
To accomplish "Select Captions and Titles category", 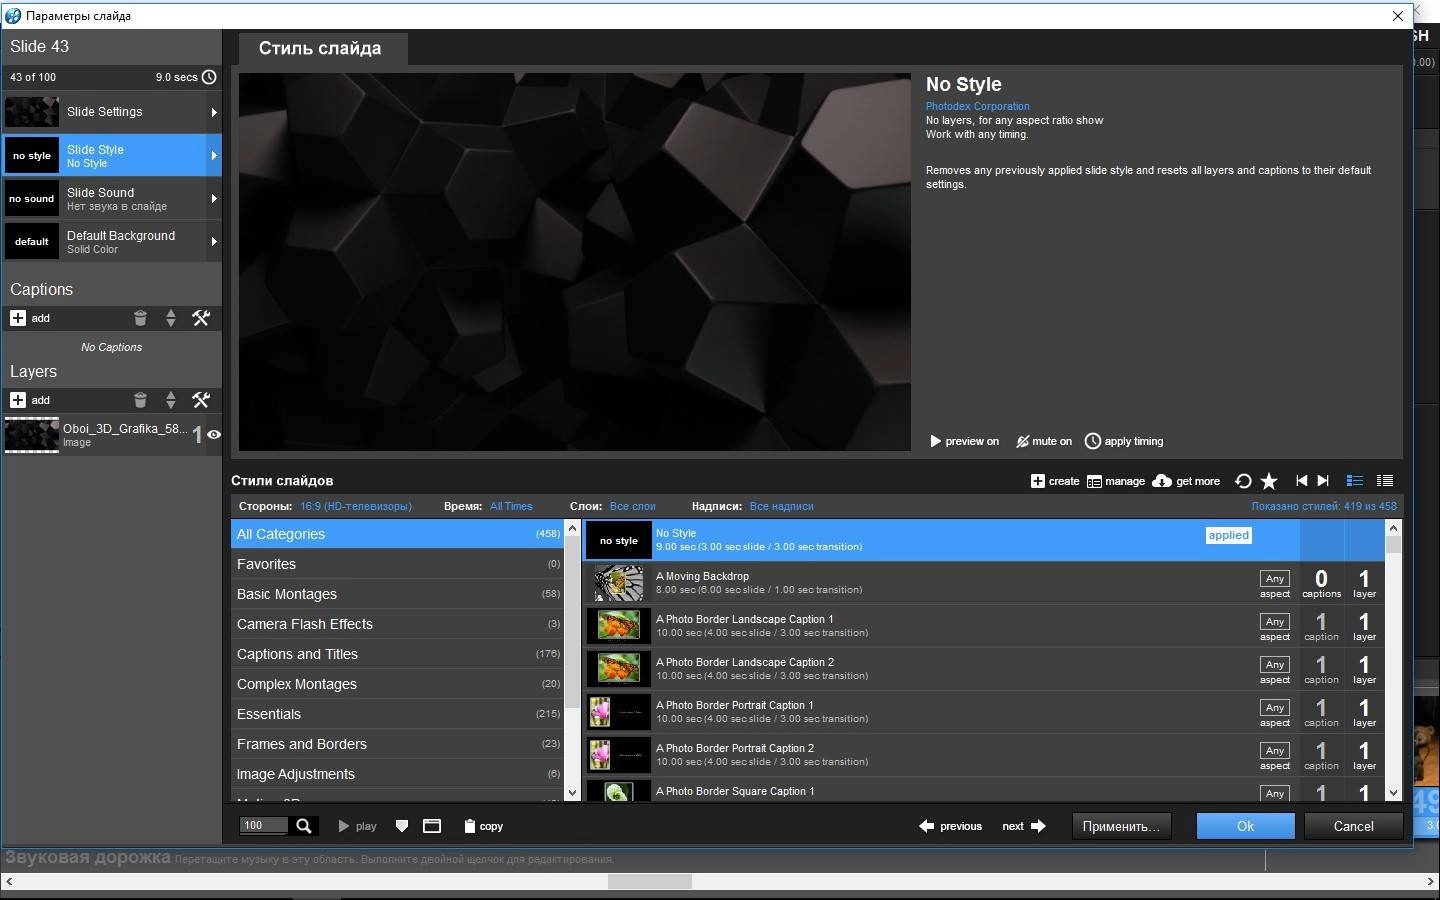I will point(398,654).
